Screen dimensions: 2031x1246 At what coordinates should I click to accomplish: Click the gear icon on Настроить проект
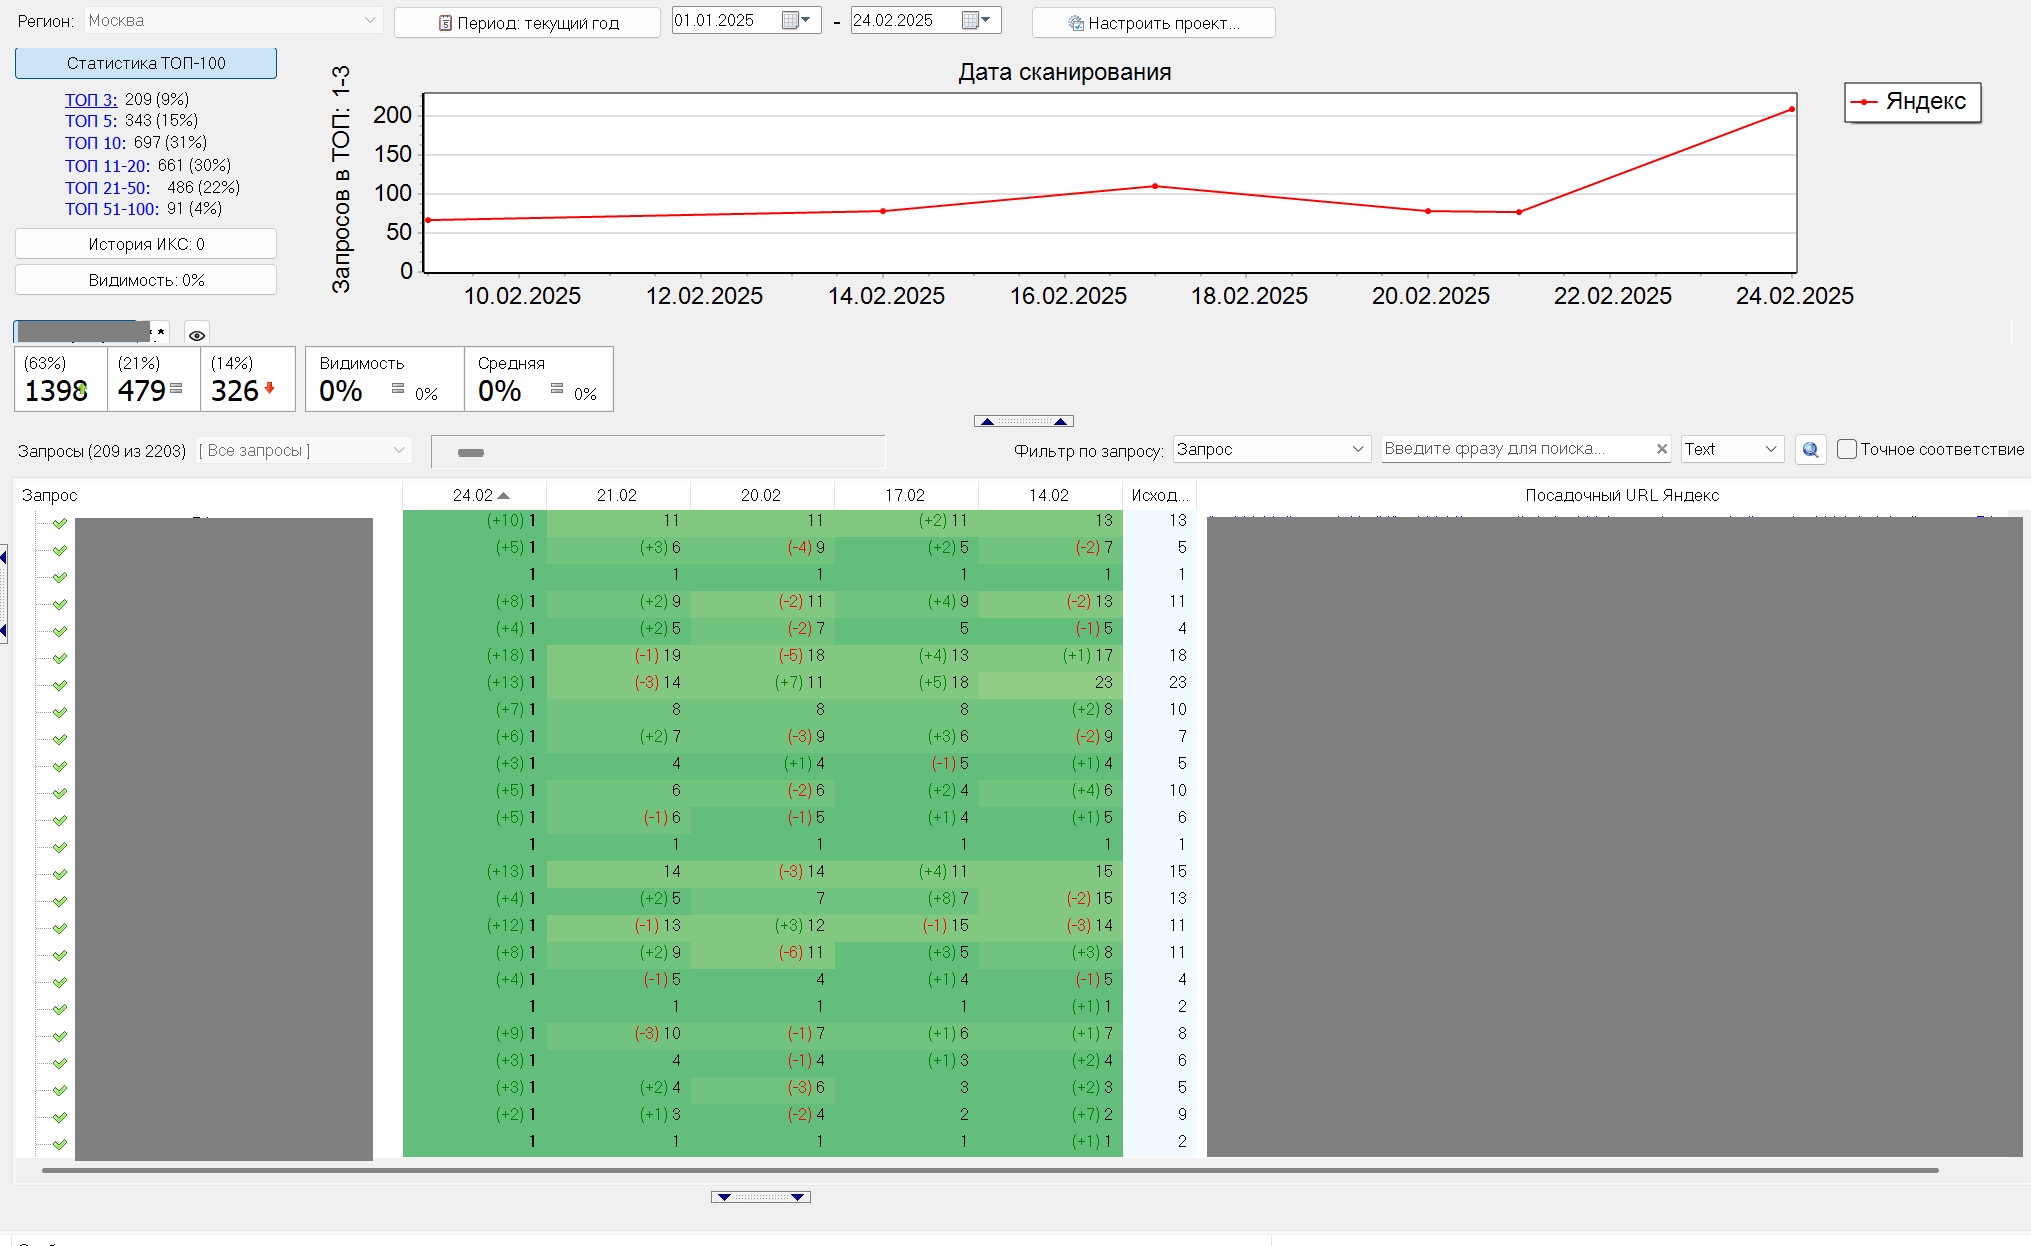1076,23
